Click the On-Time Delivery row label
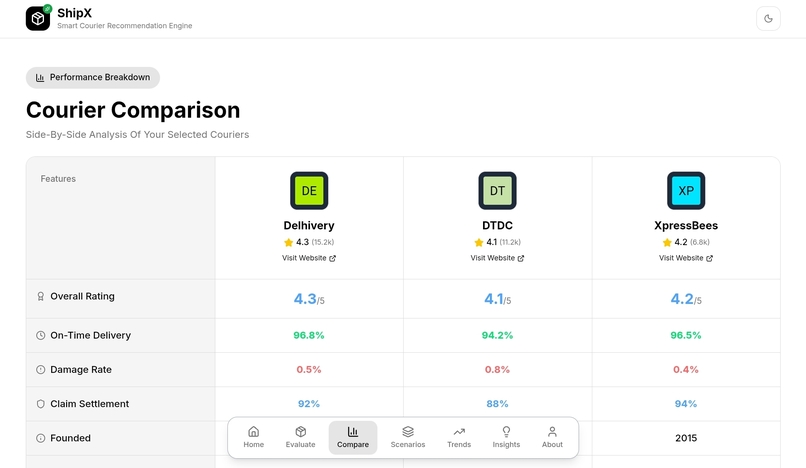 [90, 335]
